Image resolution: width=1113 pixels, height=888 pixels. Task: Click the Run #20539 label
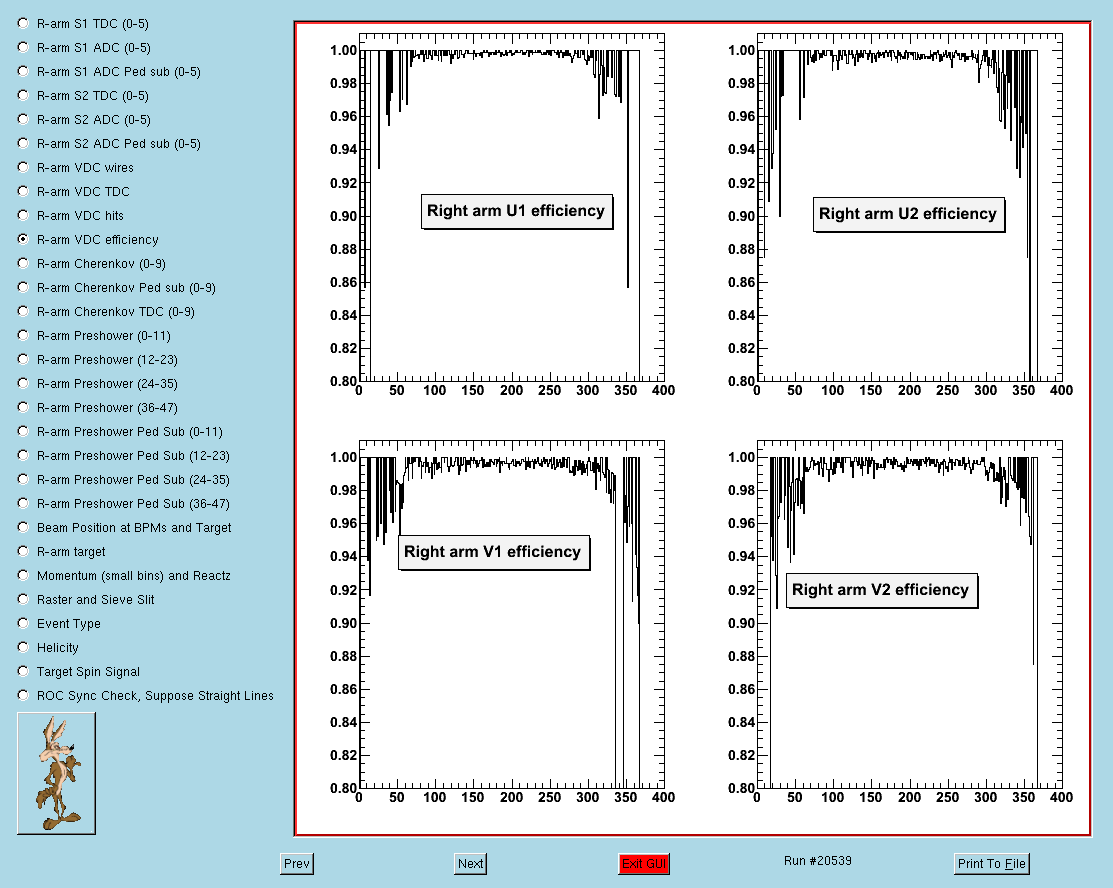point(818,860)
